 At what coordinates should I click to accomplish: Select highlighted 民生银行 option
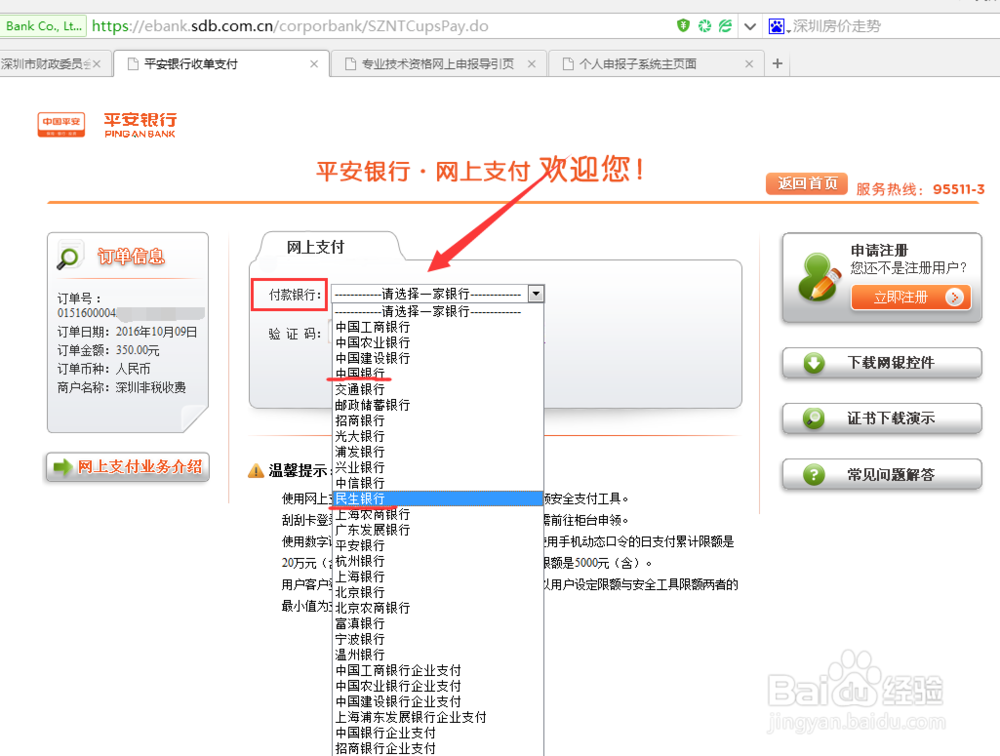point(438,499)
